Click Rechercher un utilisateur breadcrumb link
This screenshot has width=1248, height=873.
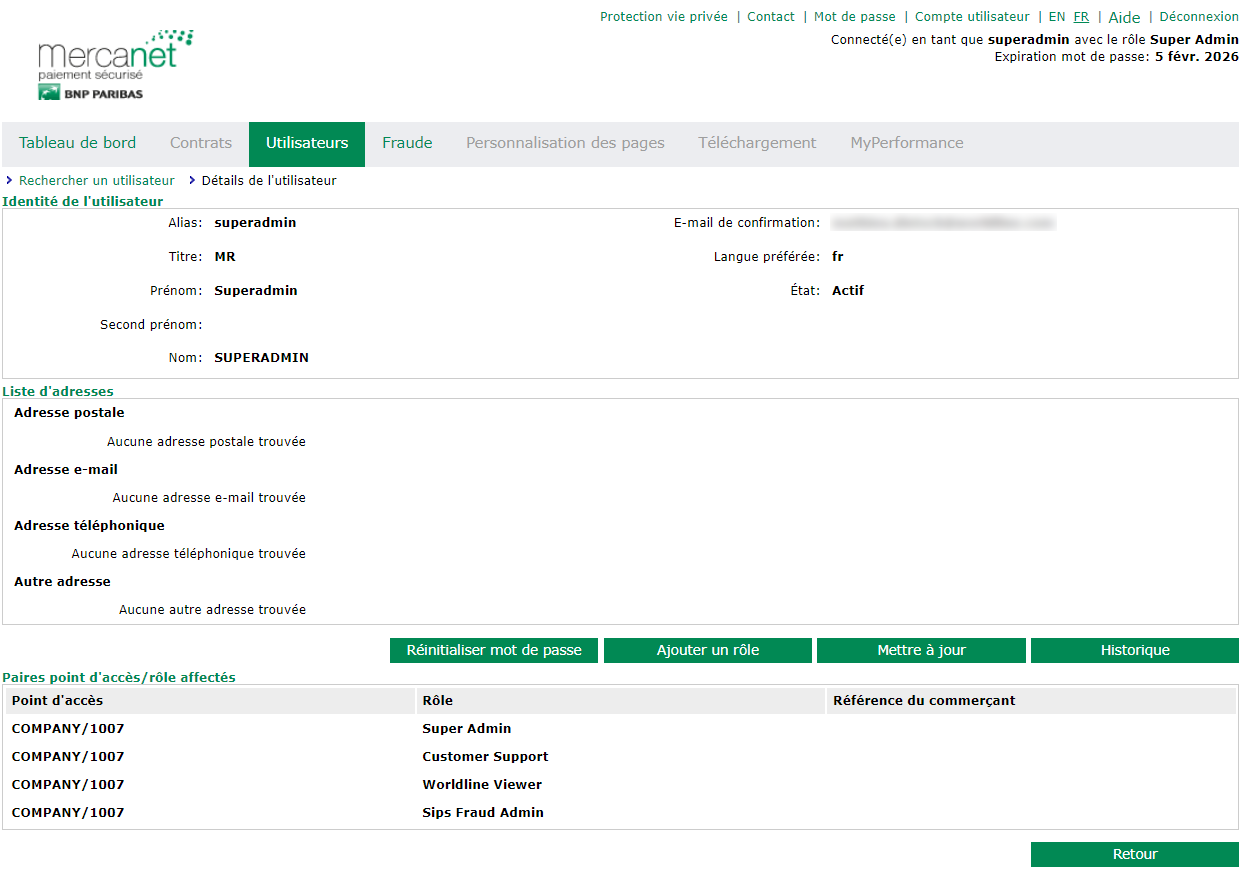coord(96,181)
